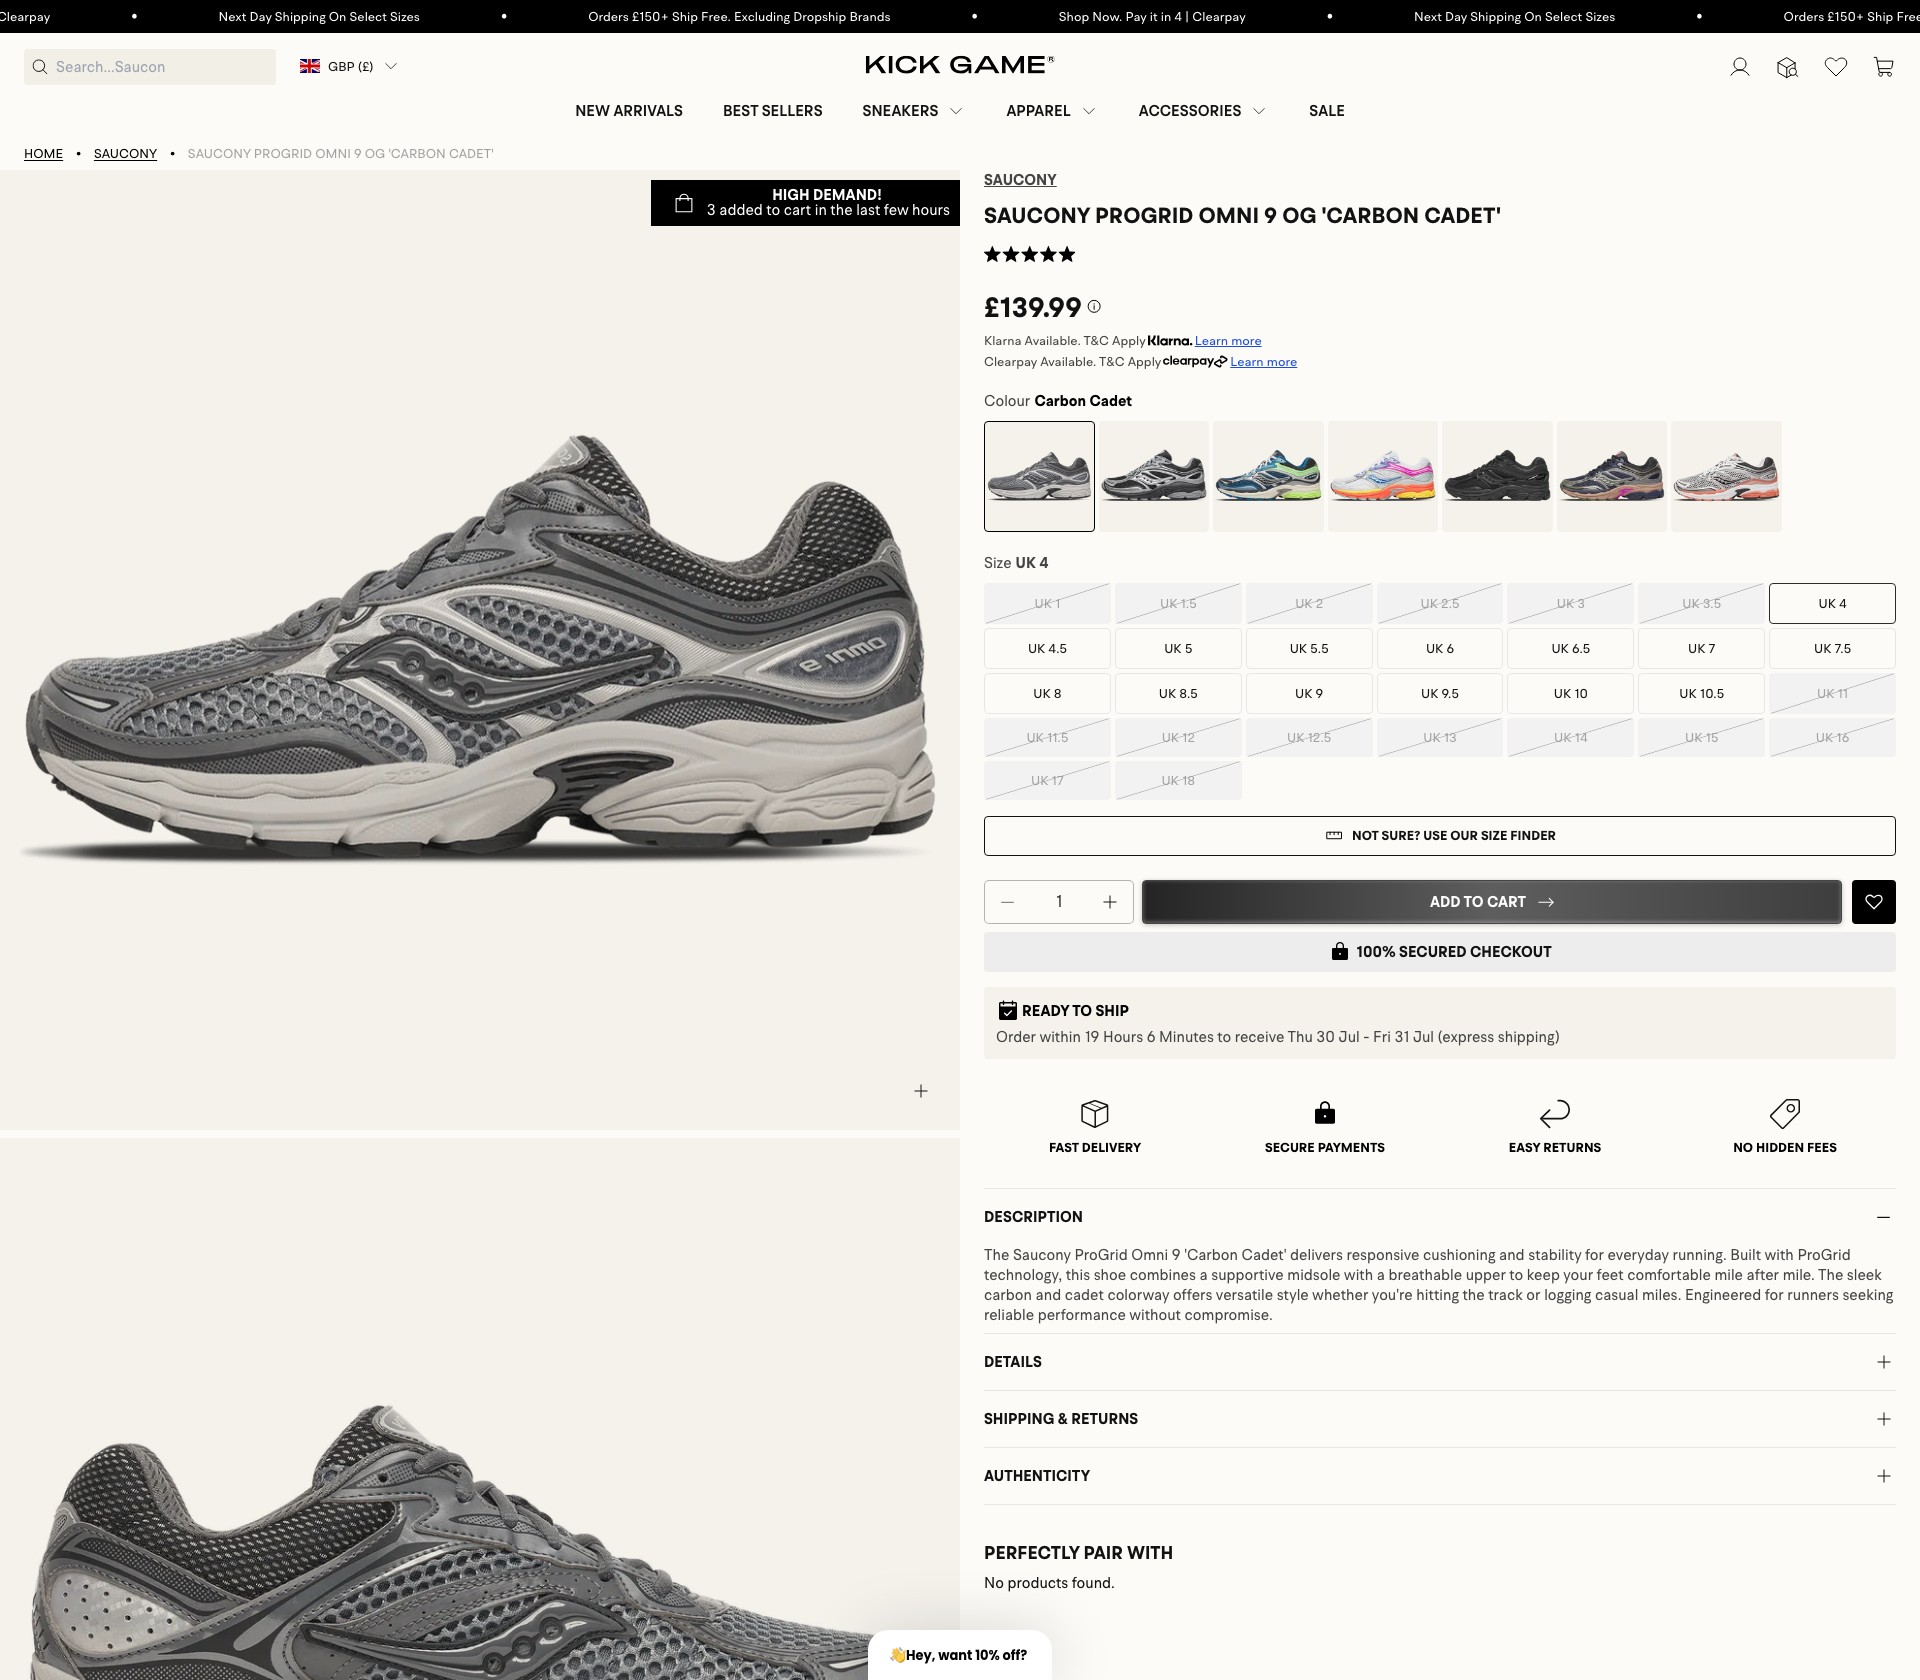Open the size finder button

pos(1440,836)
